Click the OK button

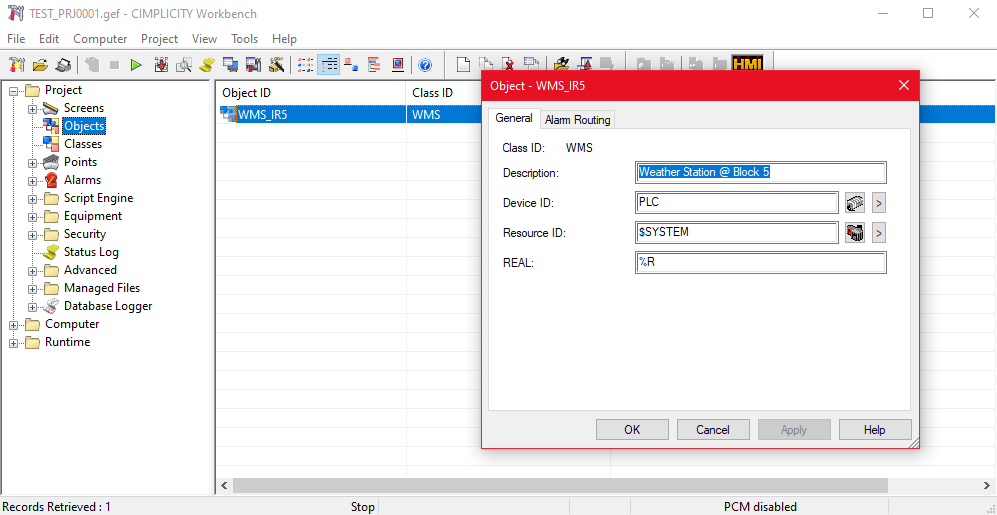coord(632,430)
